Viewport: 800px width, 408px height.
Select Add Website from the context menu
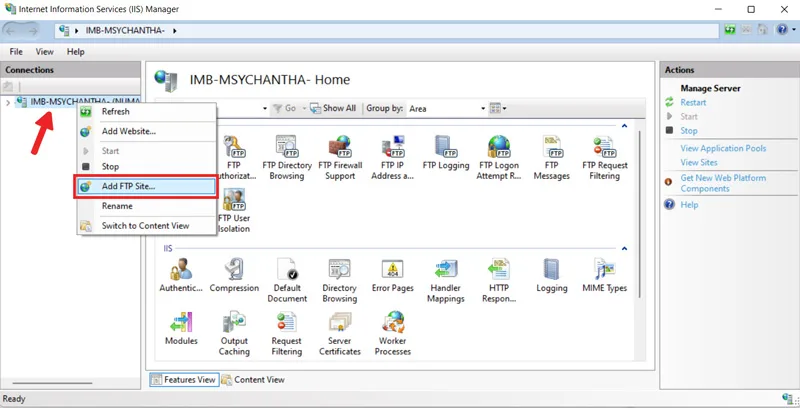146,131
